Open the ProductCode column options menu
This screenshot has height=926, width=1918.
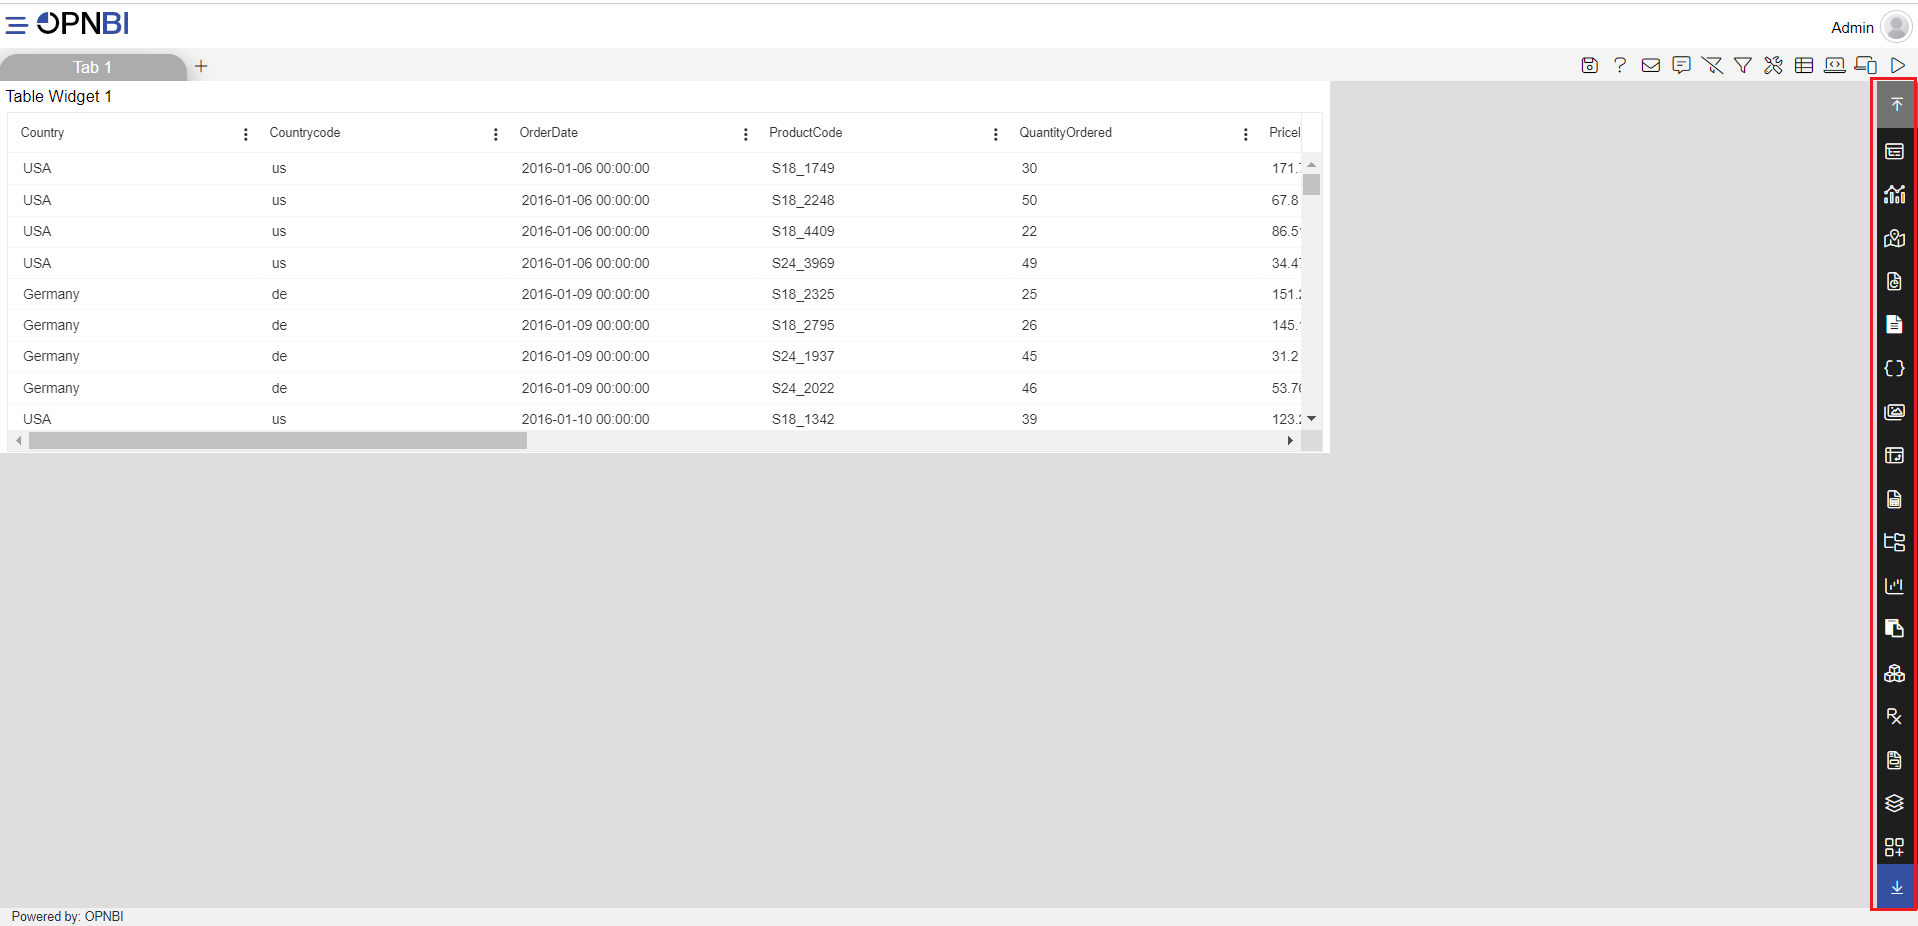tap(996, 134)
